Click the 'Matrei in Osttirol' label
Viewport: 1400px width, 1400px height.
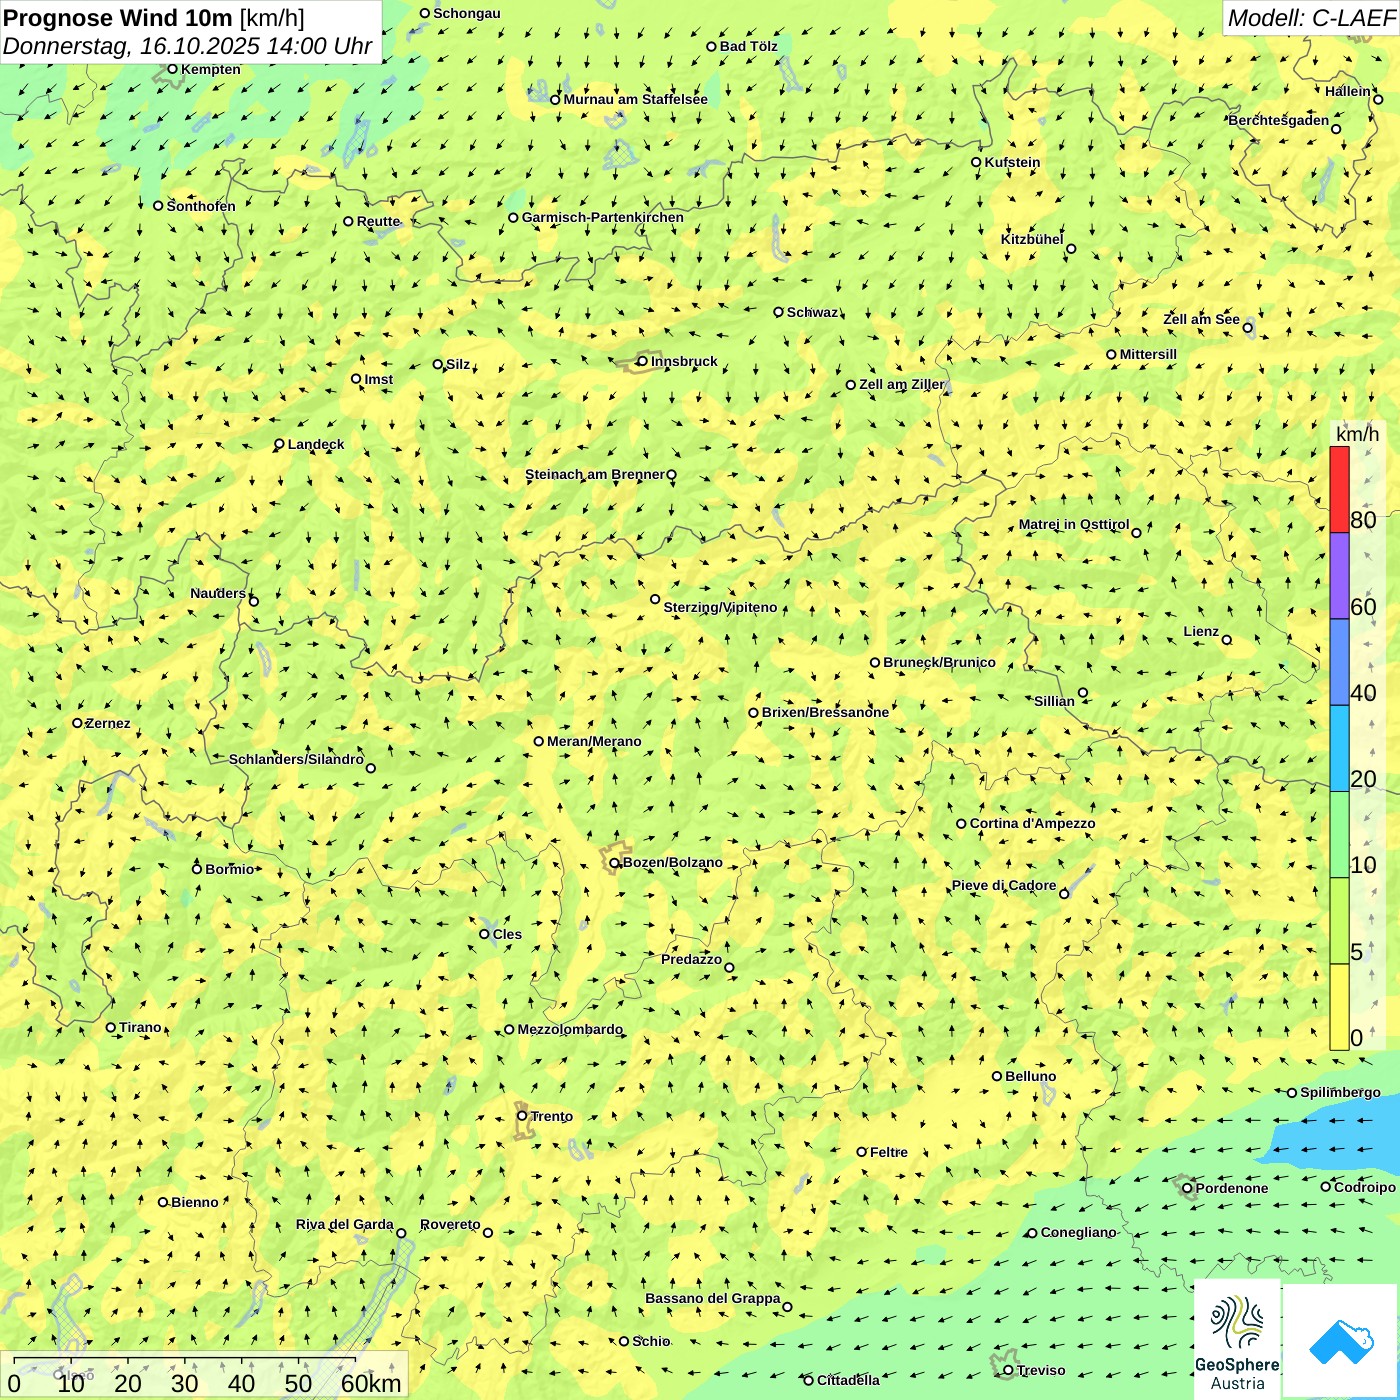(1073, 524)
